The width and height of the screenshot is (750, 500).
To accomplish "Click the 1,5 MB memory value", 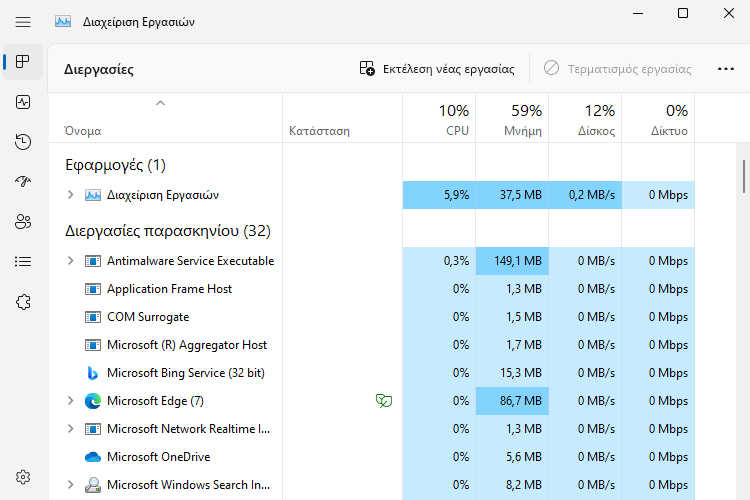I will (x=524, y=317).
